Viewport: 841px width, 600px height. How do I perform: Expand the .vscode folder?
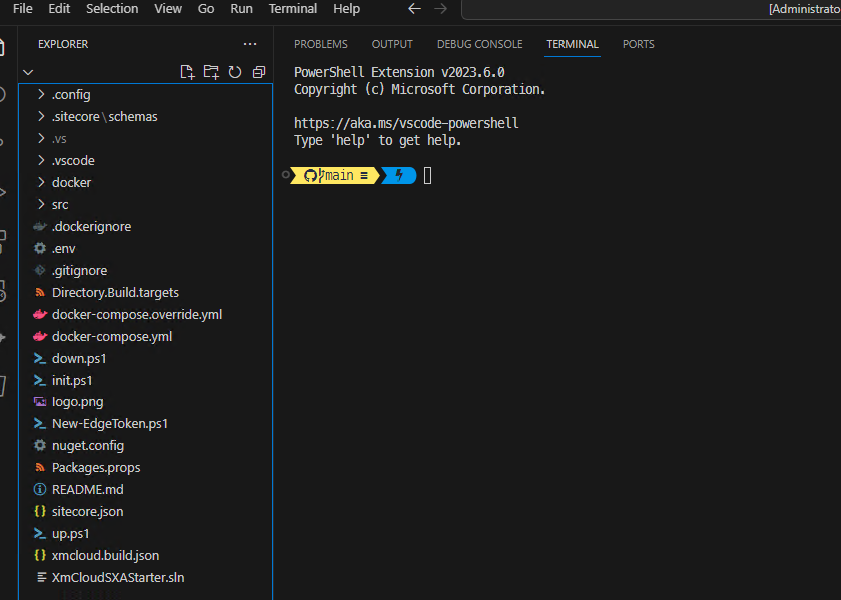point(41,160)
